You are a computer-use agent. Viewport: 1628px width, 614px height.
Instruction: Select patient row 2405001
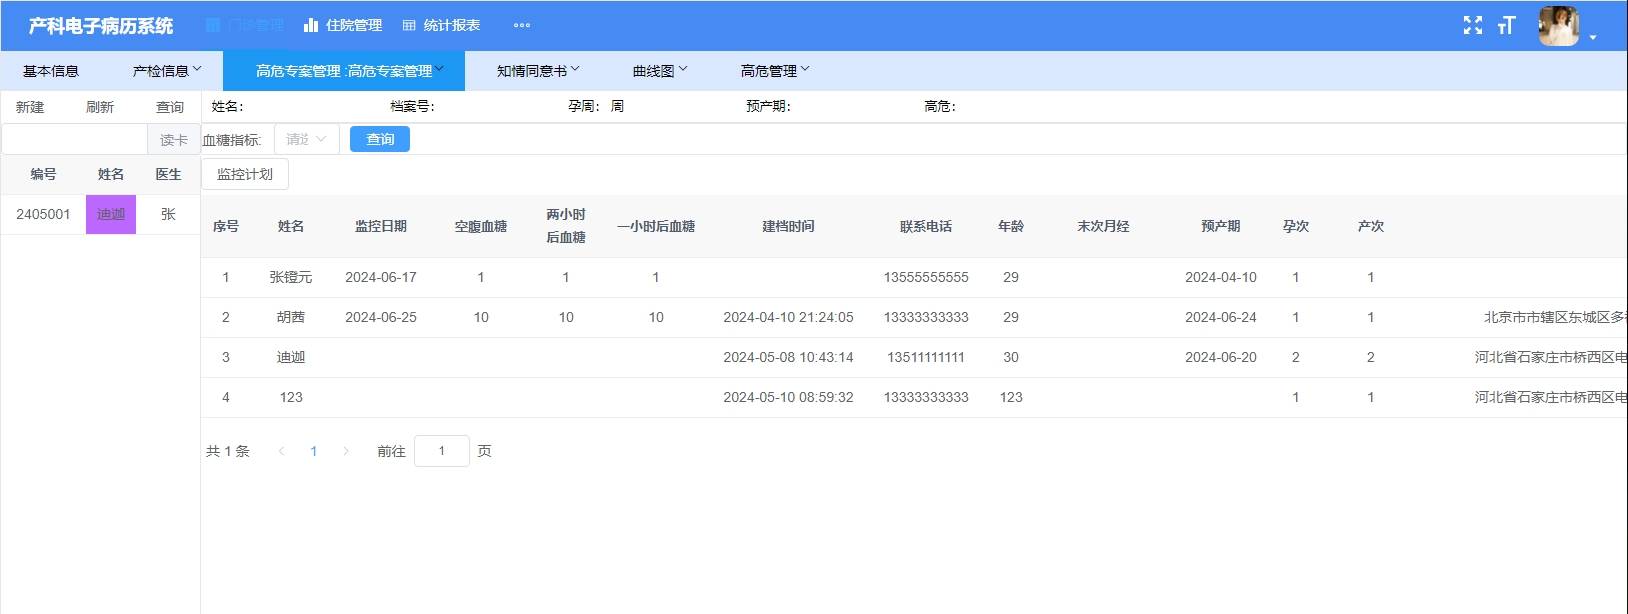pos(100,214)
